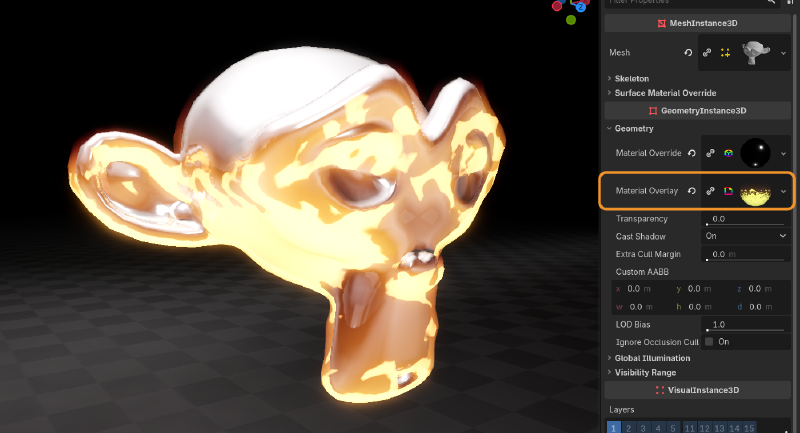Click the Extra Cull Margin value slider
The image size is (800, 433).
click(x=746, y=254)
